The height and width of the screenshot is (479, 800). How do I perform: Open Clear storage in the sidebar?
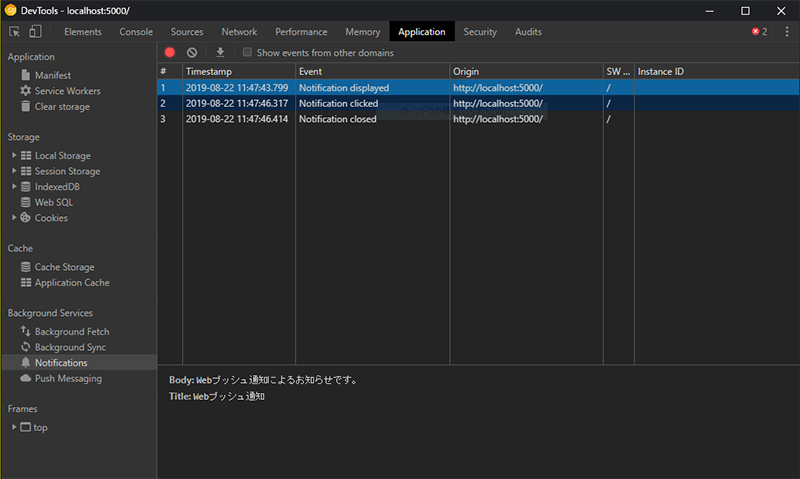pyautogui.click(x=55, y=107)
